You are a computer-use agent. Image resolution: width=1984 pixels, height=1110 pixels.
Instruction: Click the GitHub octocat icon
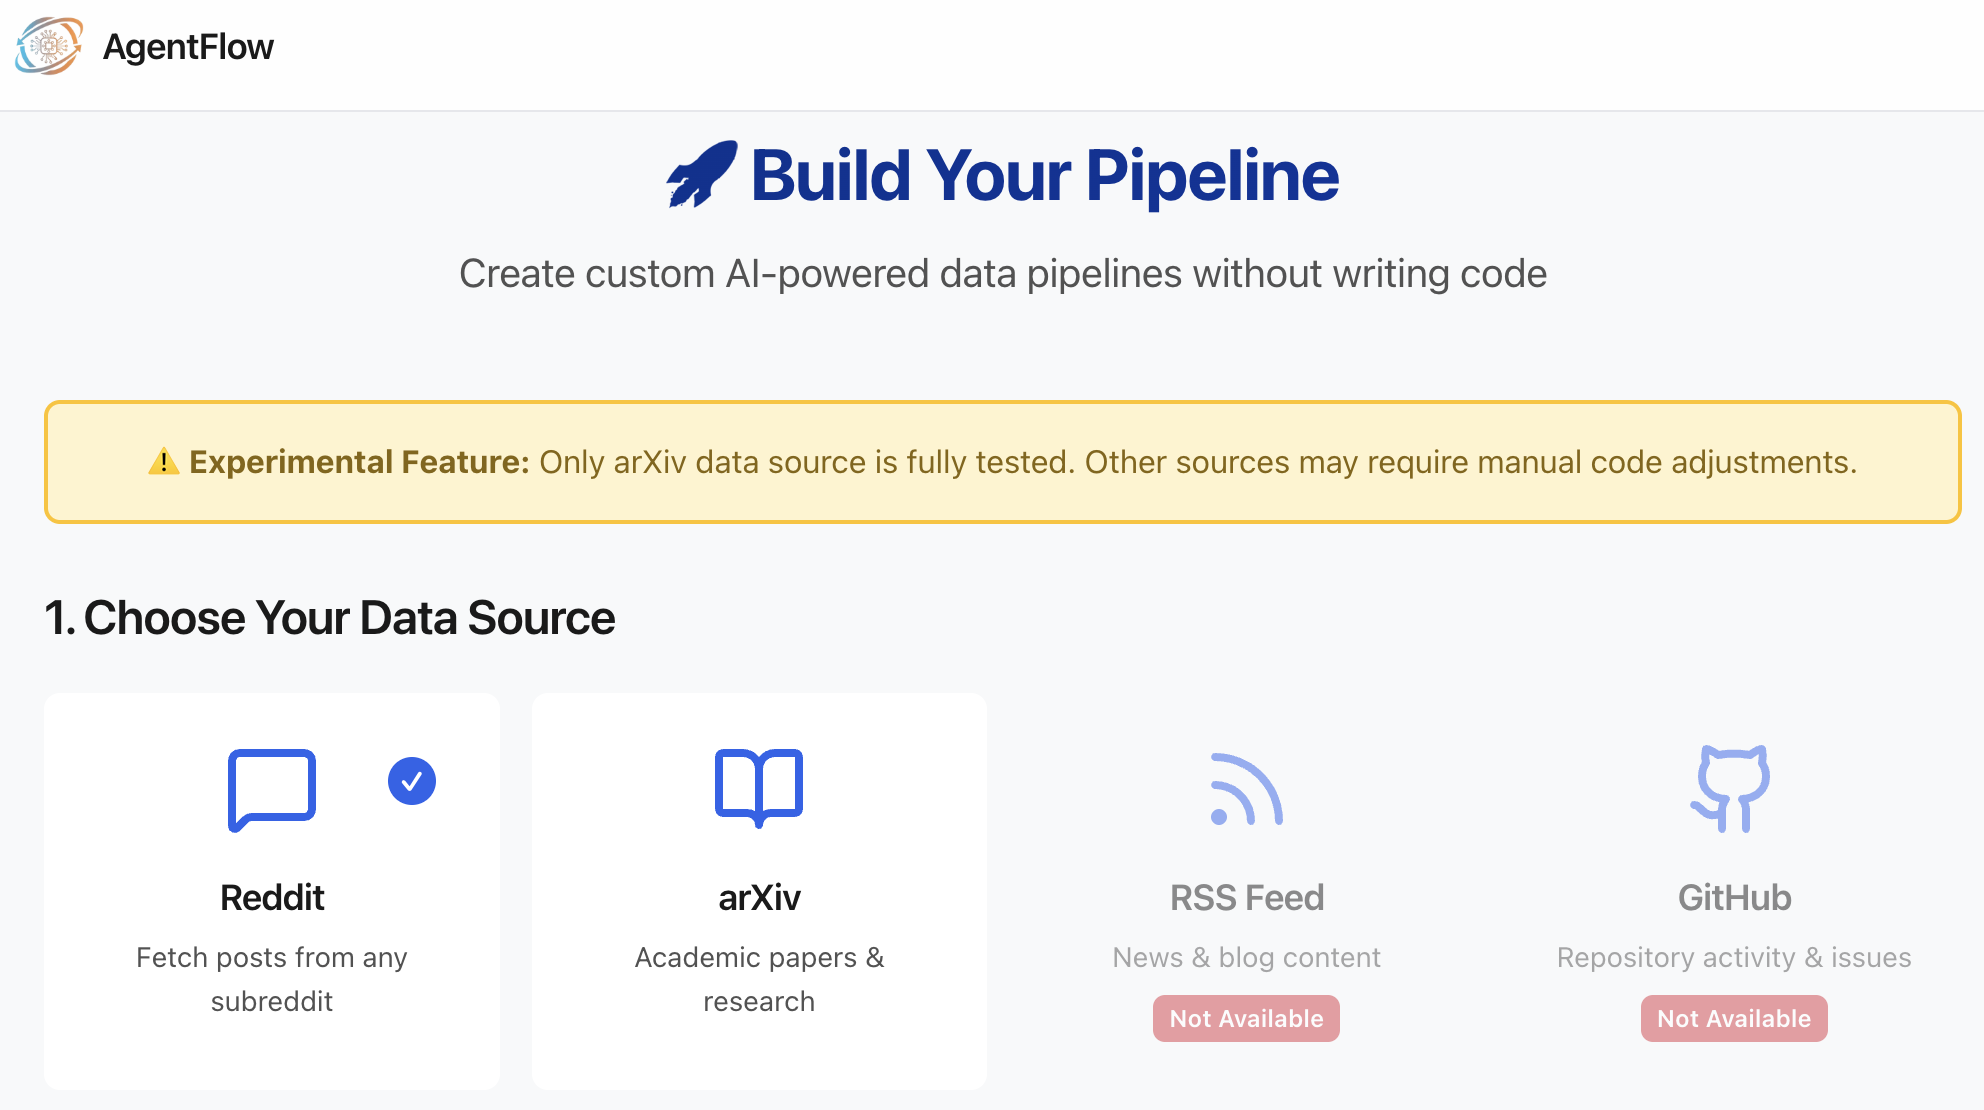point(1733,788)
